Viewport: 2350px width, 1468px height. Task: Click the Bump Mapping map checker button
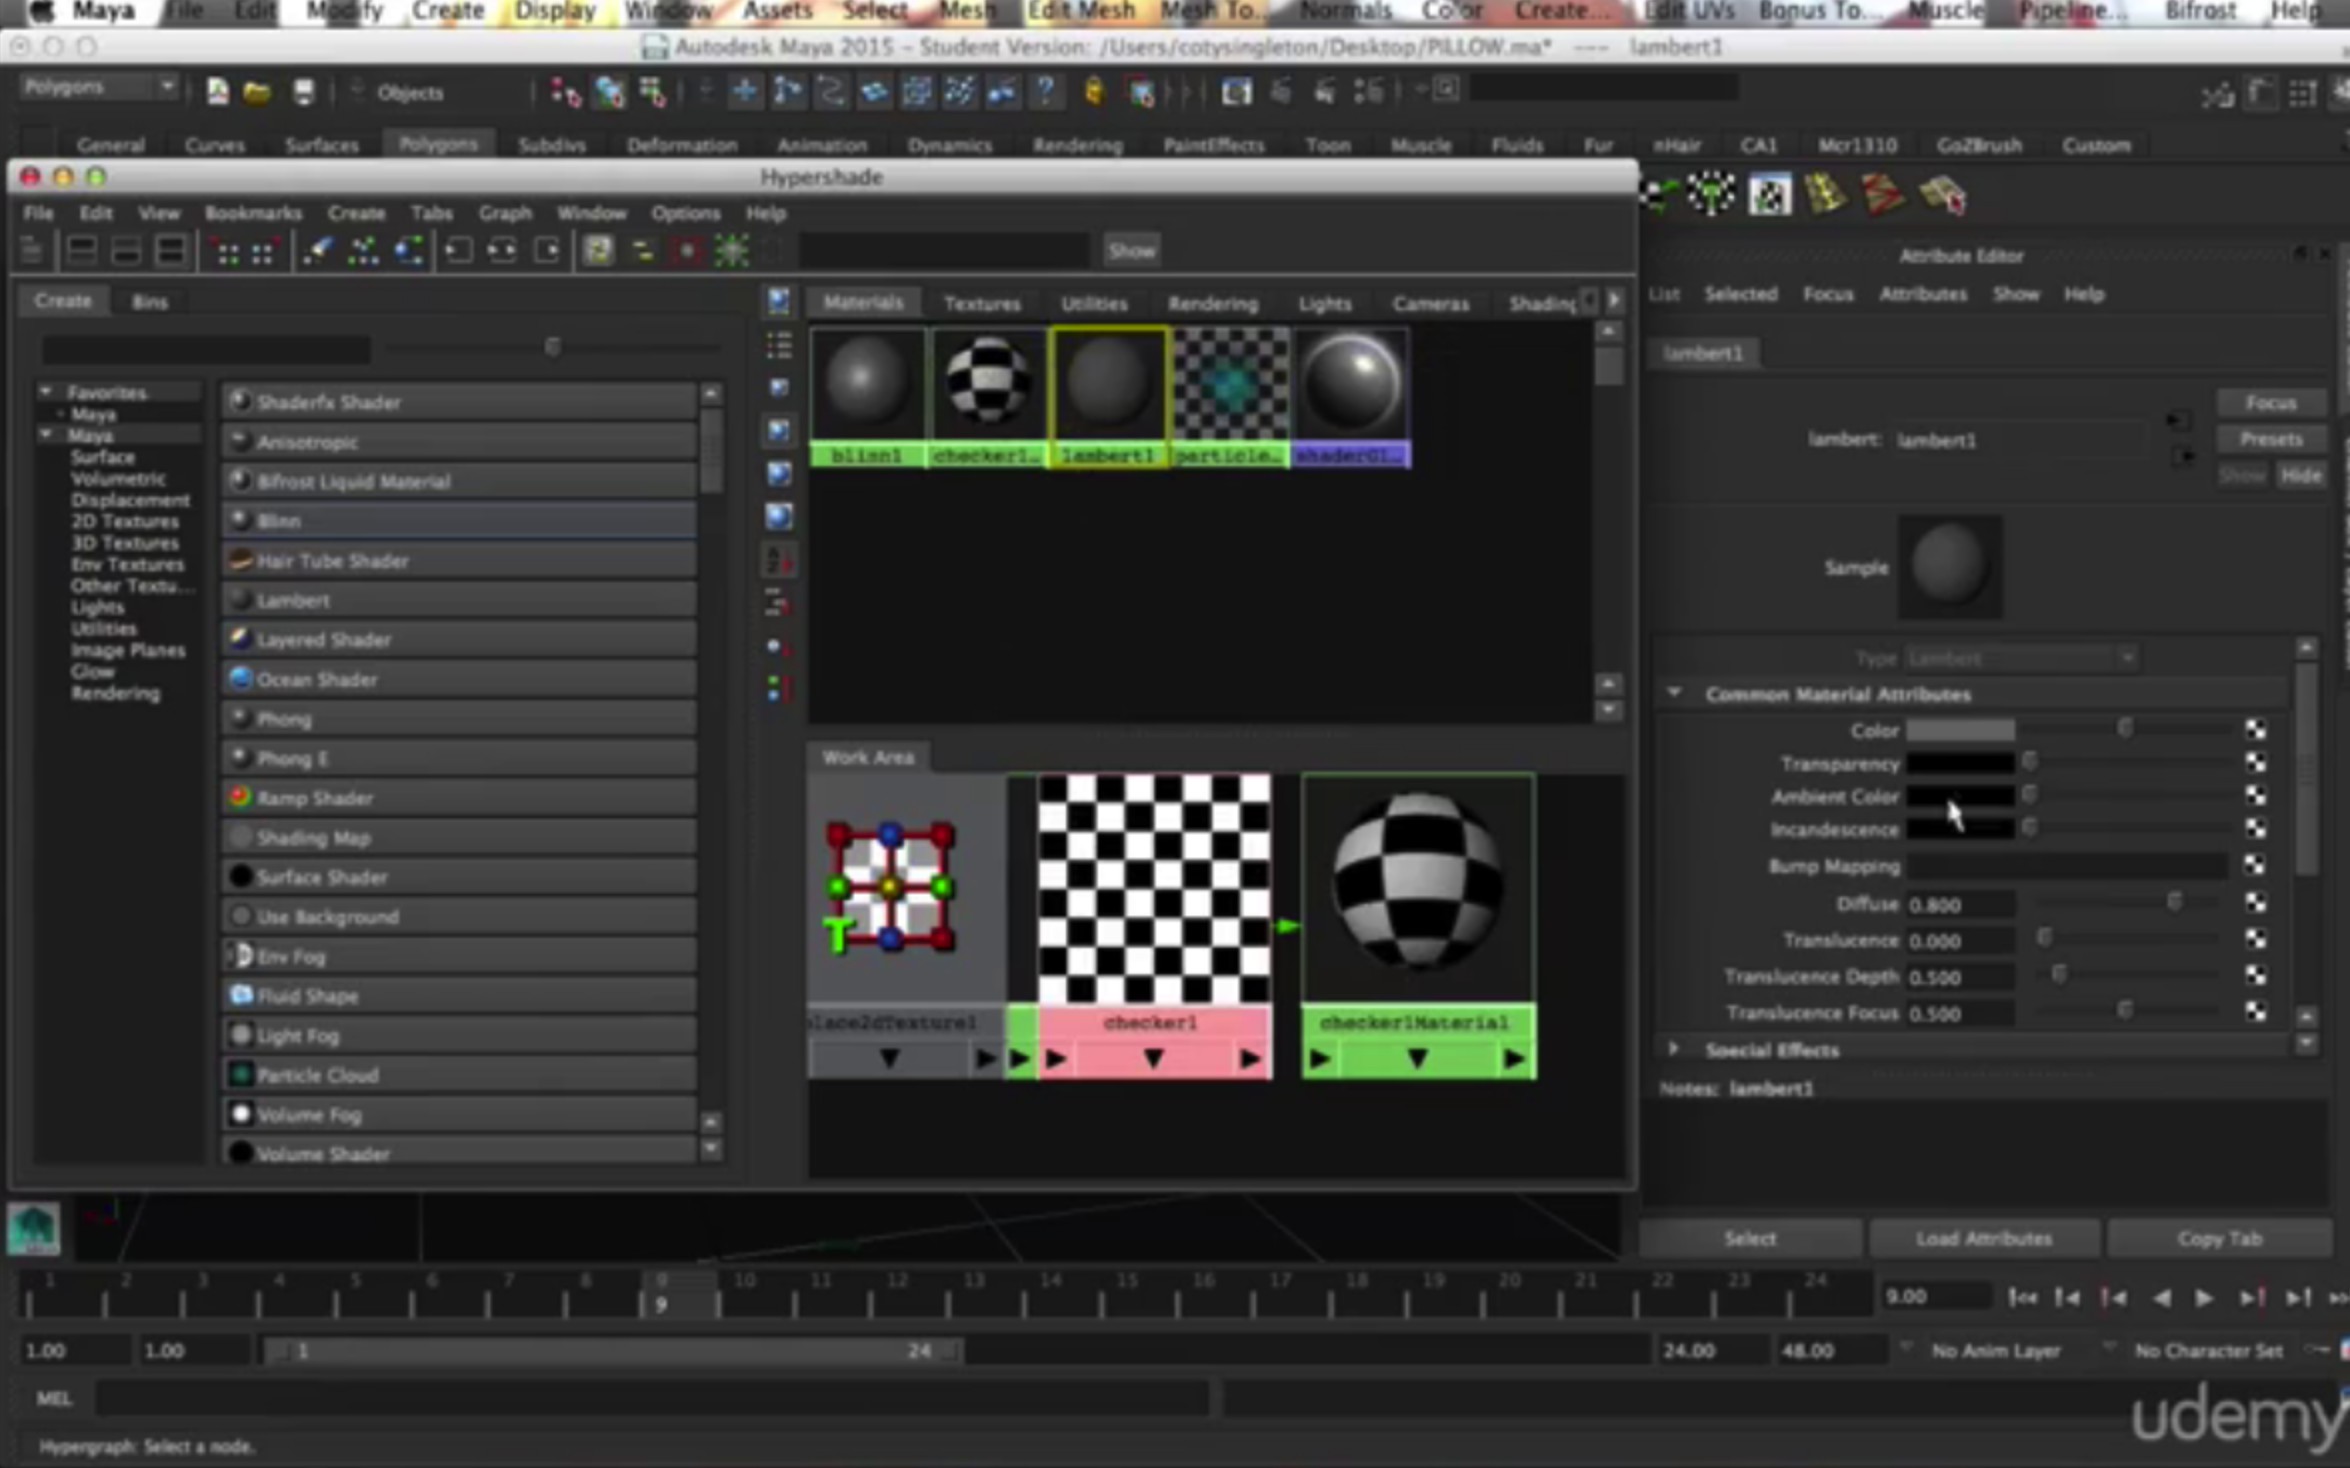pos(2255,865)
